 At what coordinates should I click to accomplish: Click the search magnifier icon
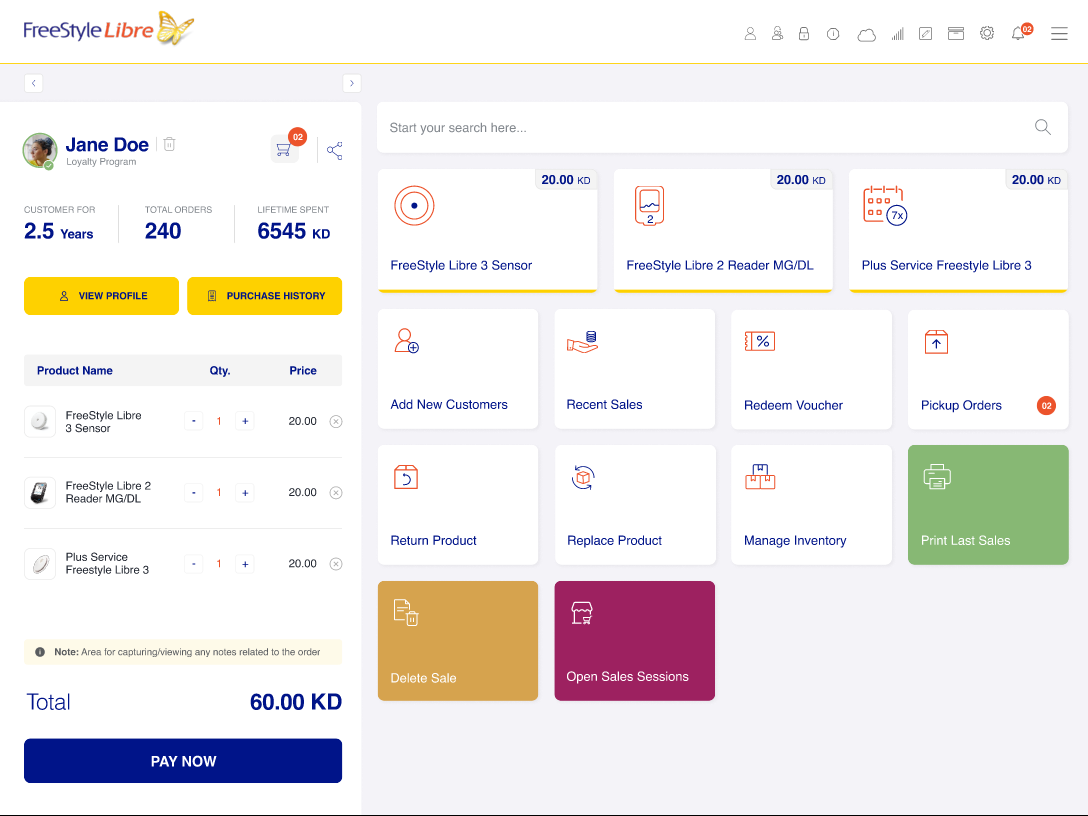(x=1042, y=127)
